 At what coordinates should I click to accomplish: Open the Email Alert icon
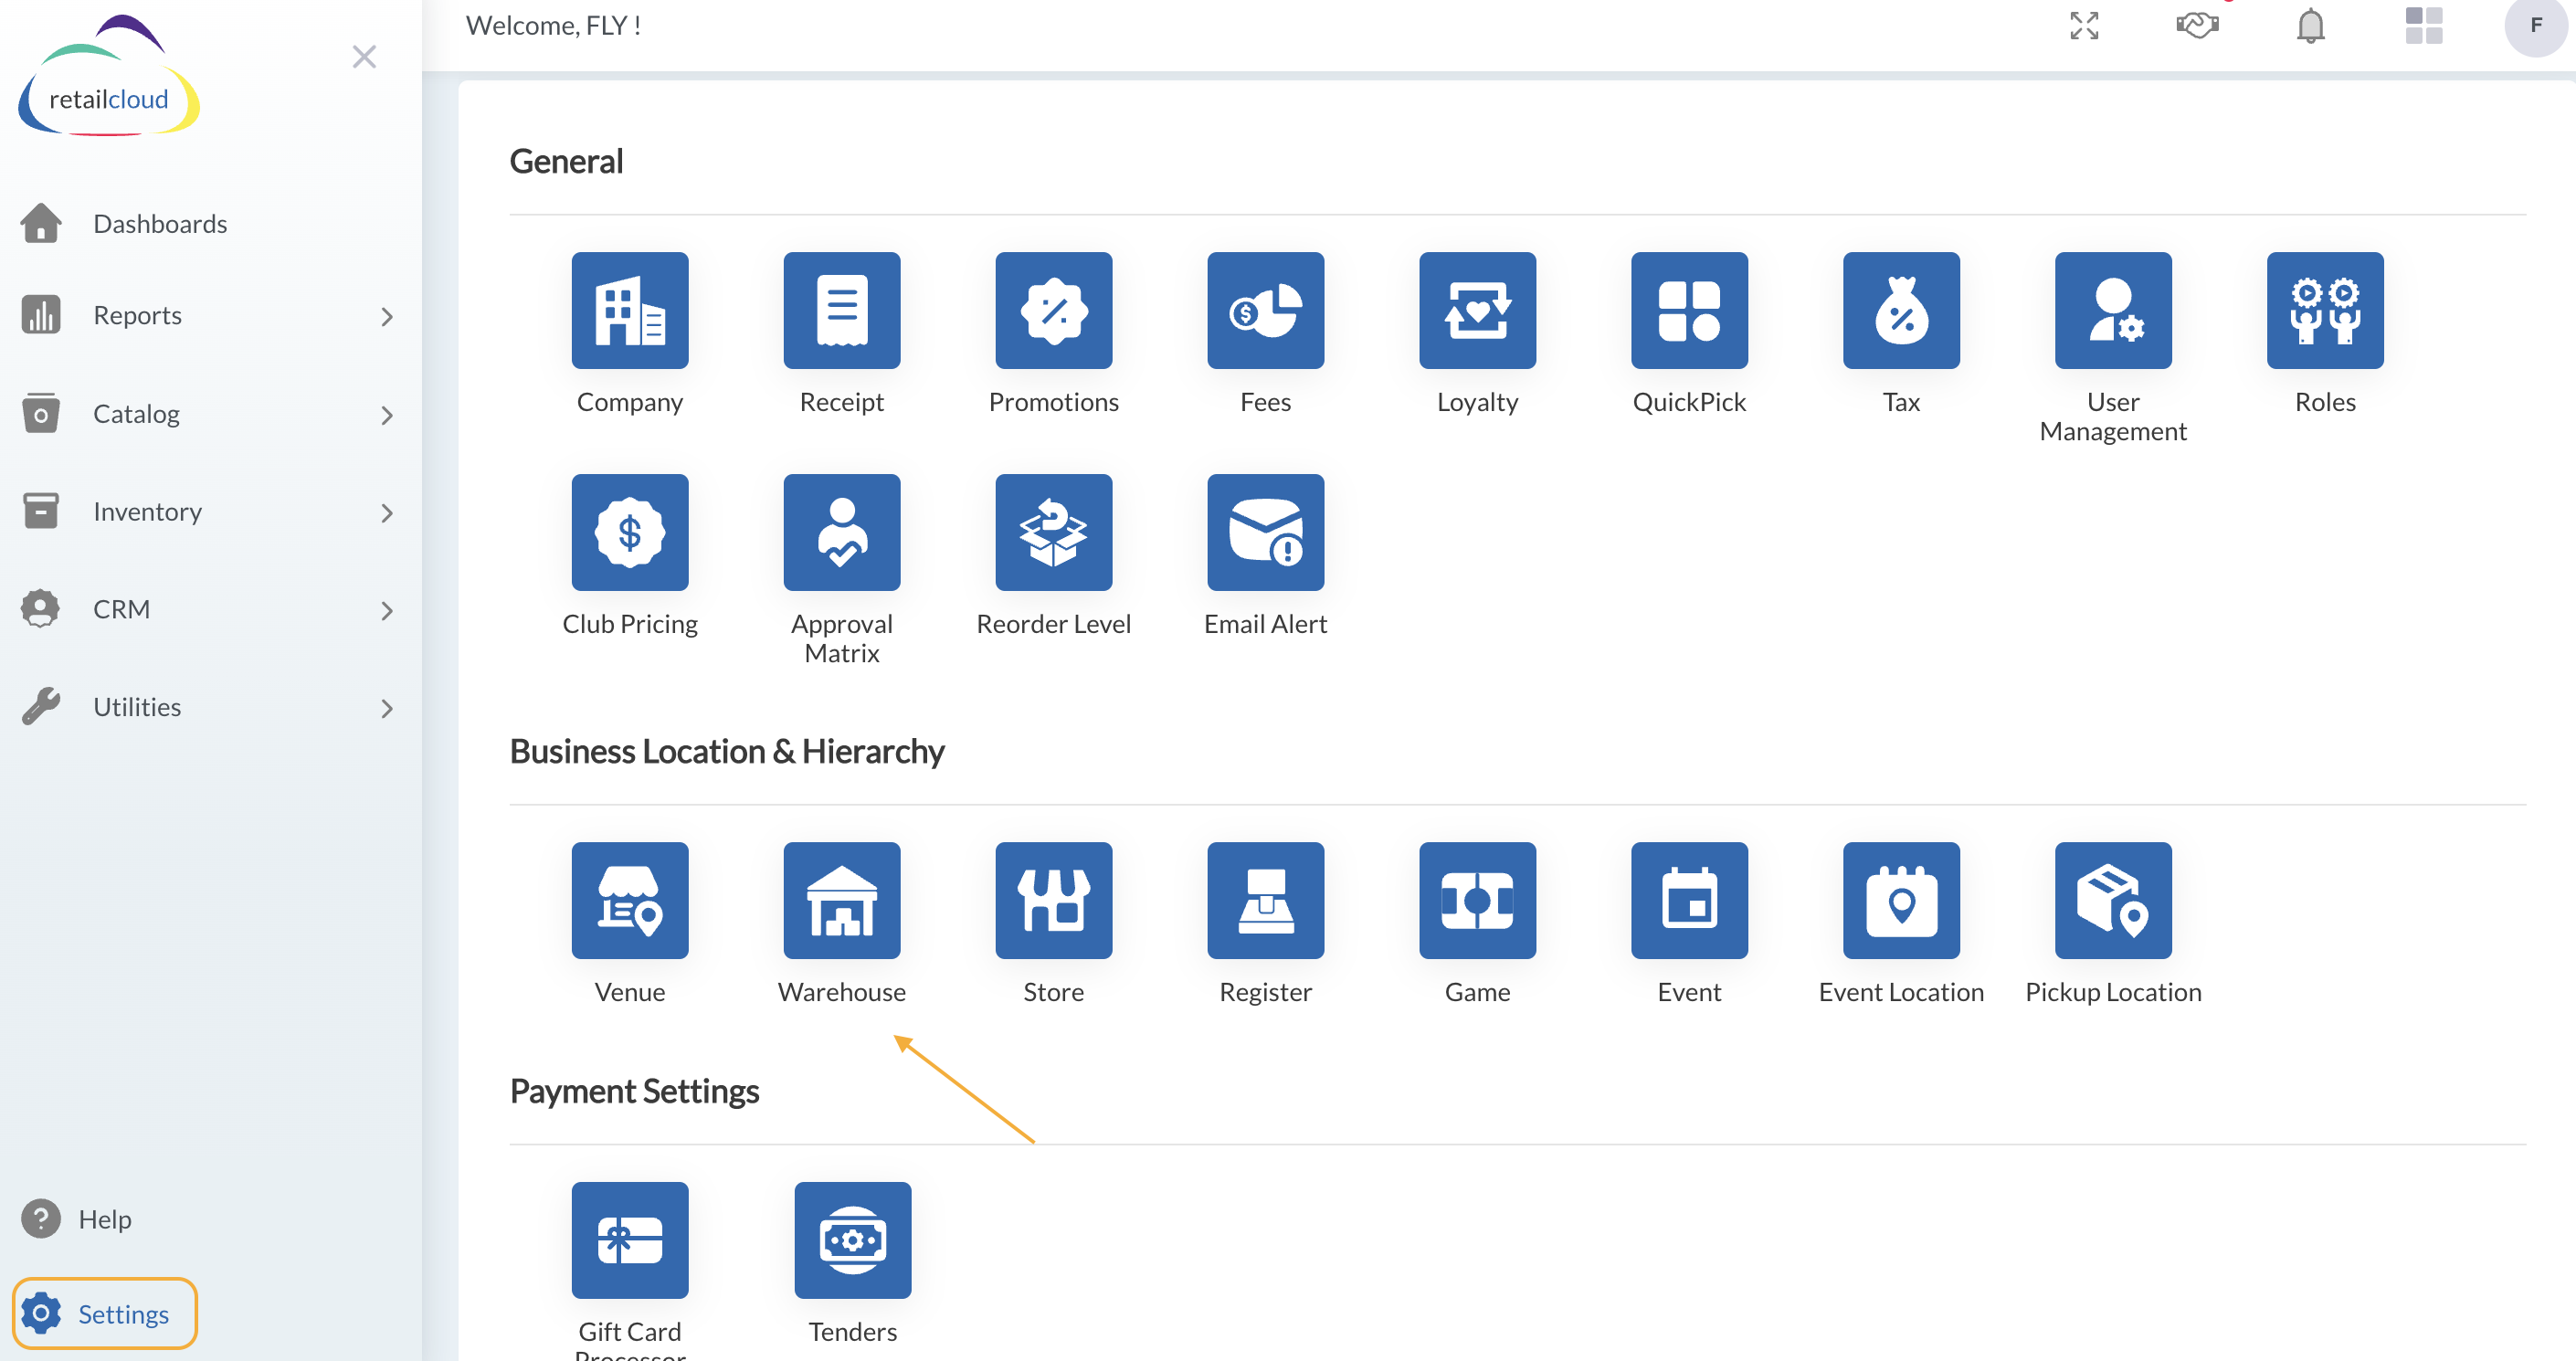pyautogui.click(x=1266, y=532)
